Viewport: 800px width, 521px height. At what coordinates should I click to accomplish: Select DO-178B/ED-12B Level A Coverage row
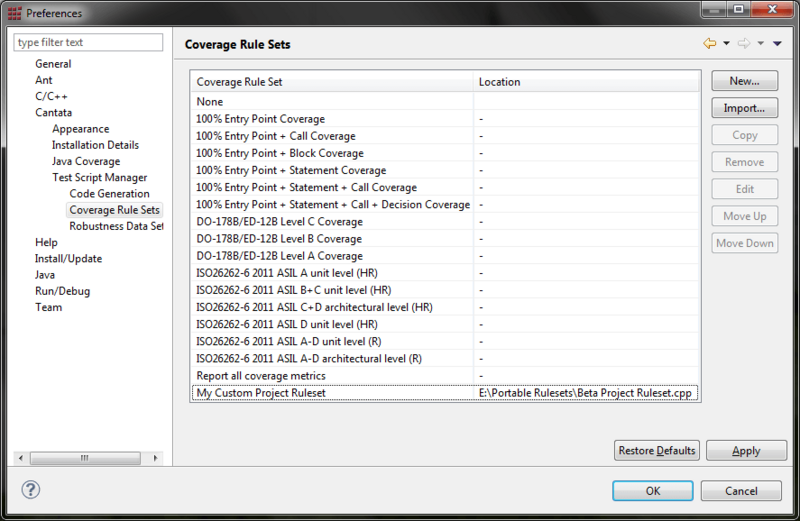[x=445, y=256]
